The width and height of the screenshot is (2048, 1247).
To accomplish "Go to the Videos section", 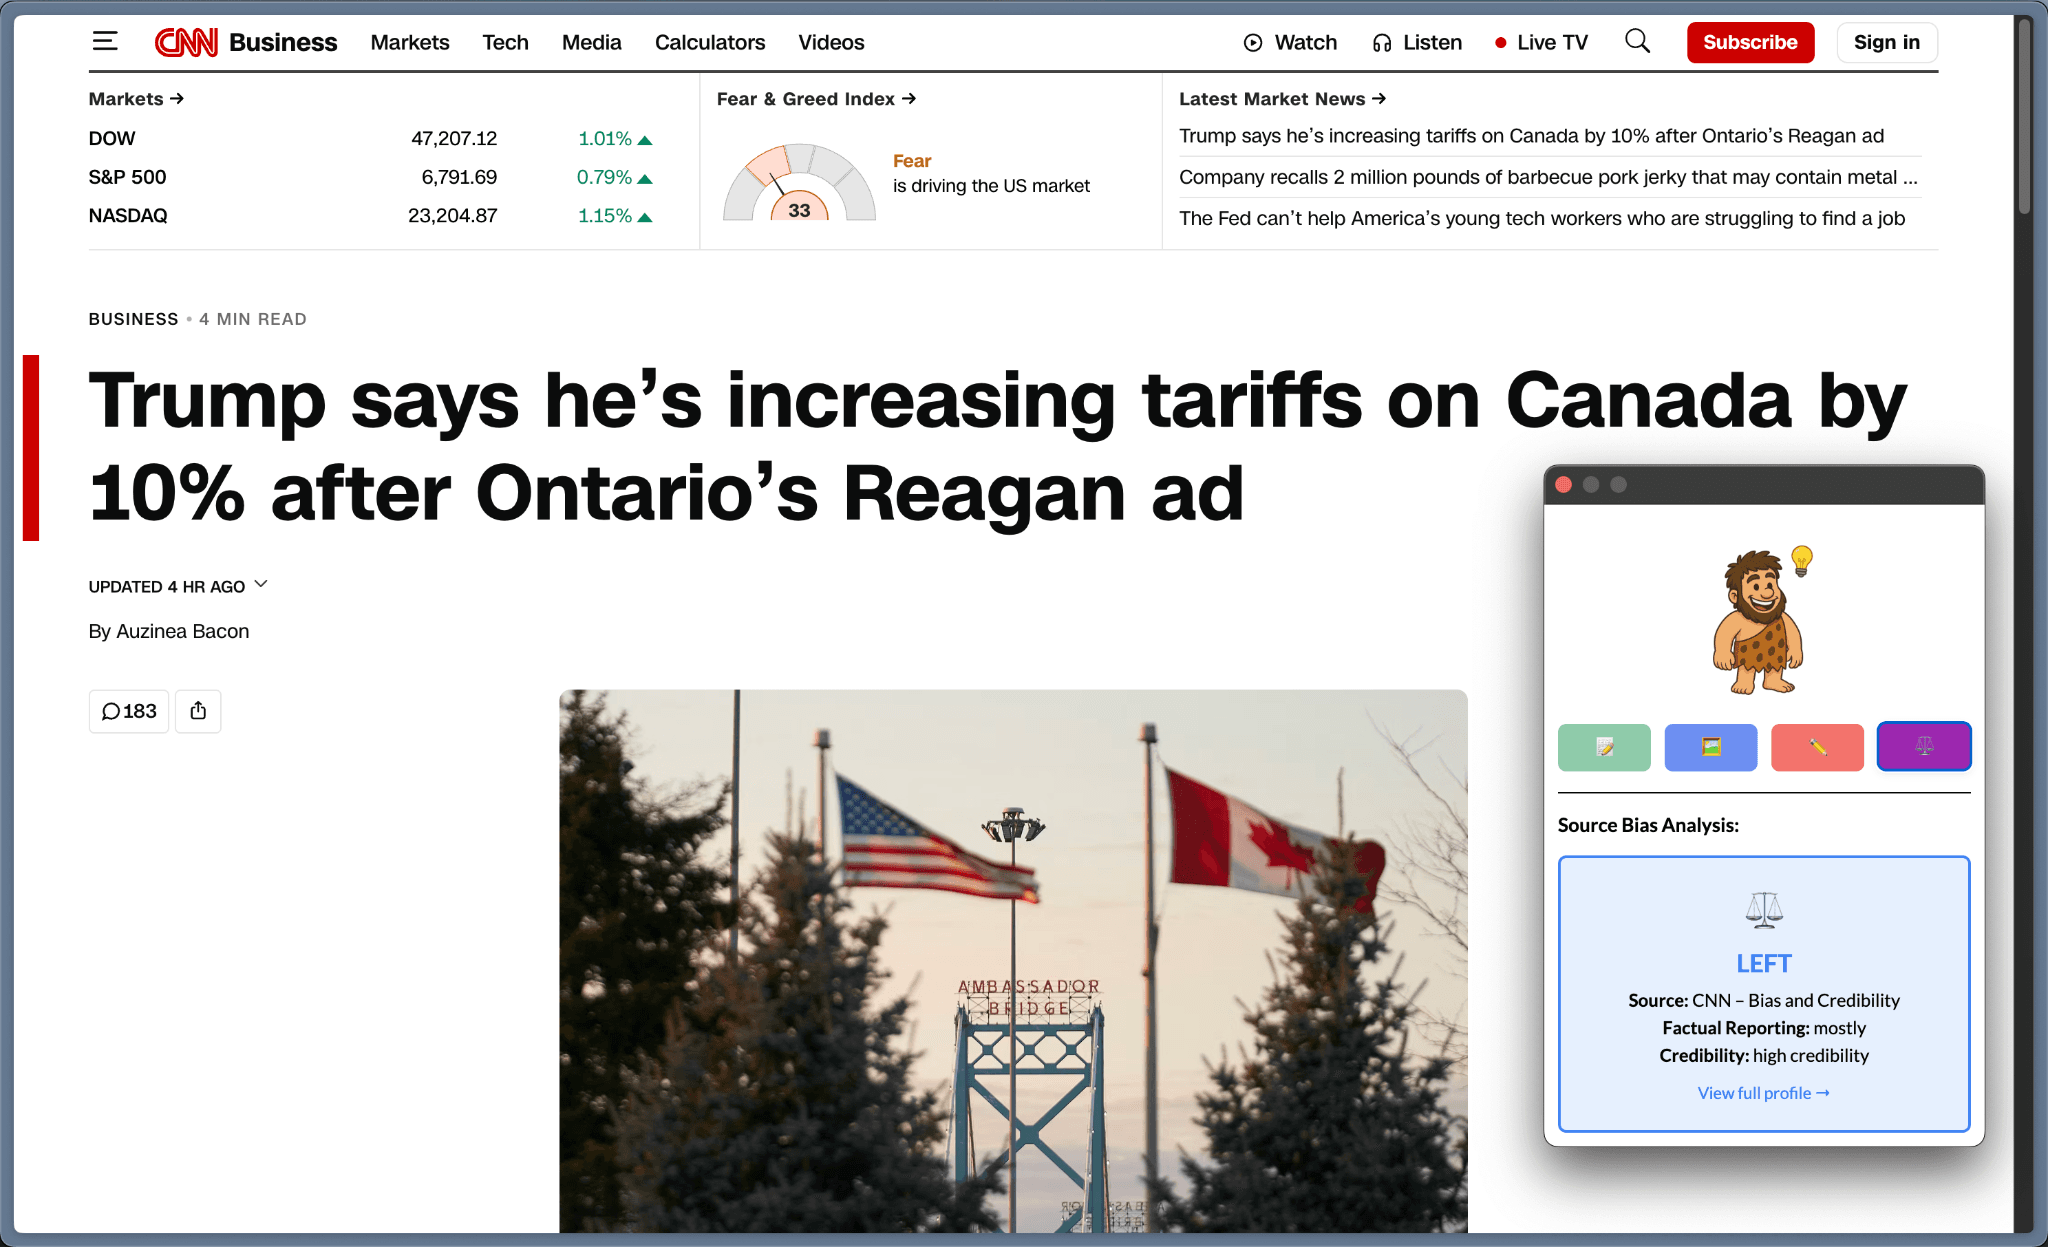I will (831, 42).
